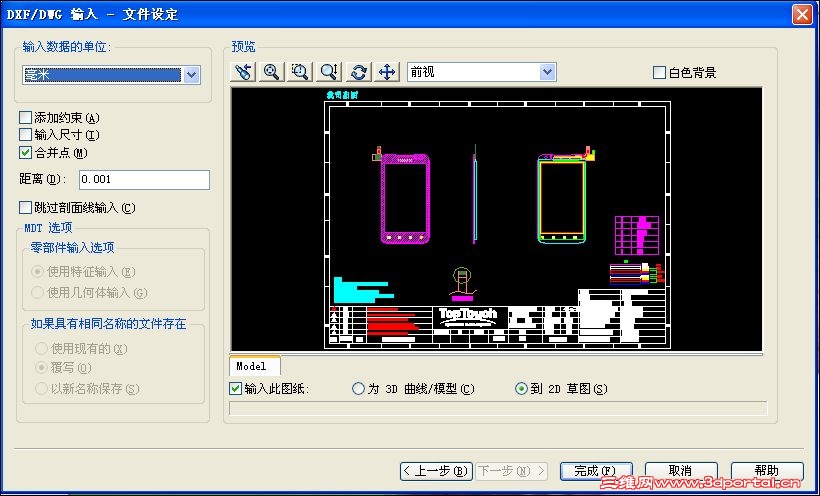
Task: Click the 取消 cancel button
Action: pos(681,471)
